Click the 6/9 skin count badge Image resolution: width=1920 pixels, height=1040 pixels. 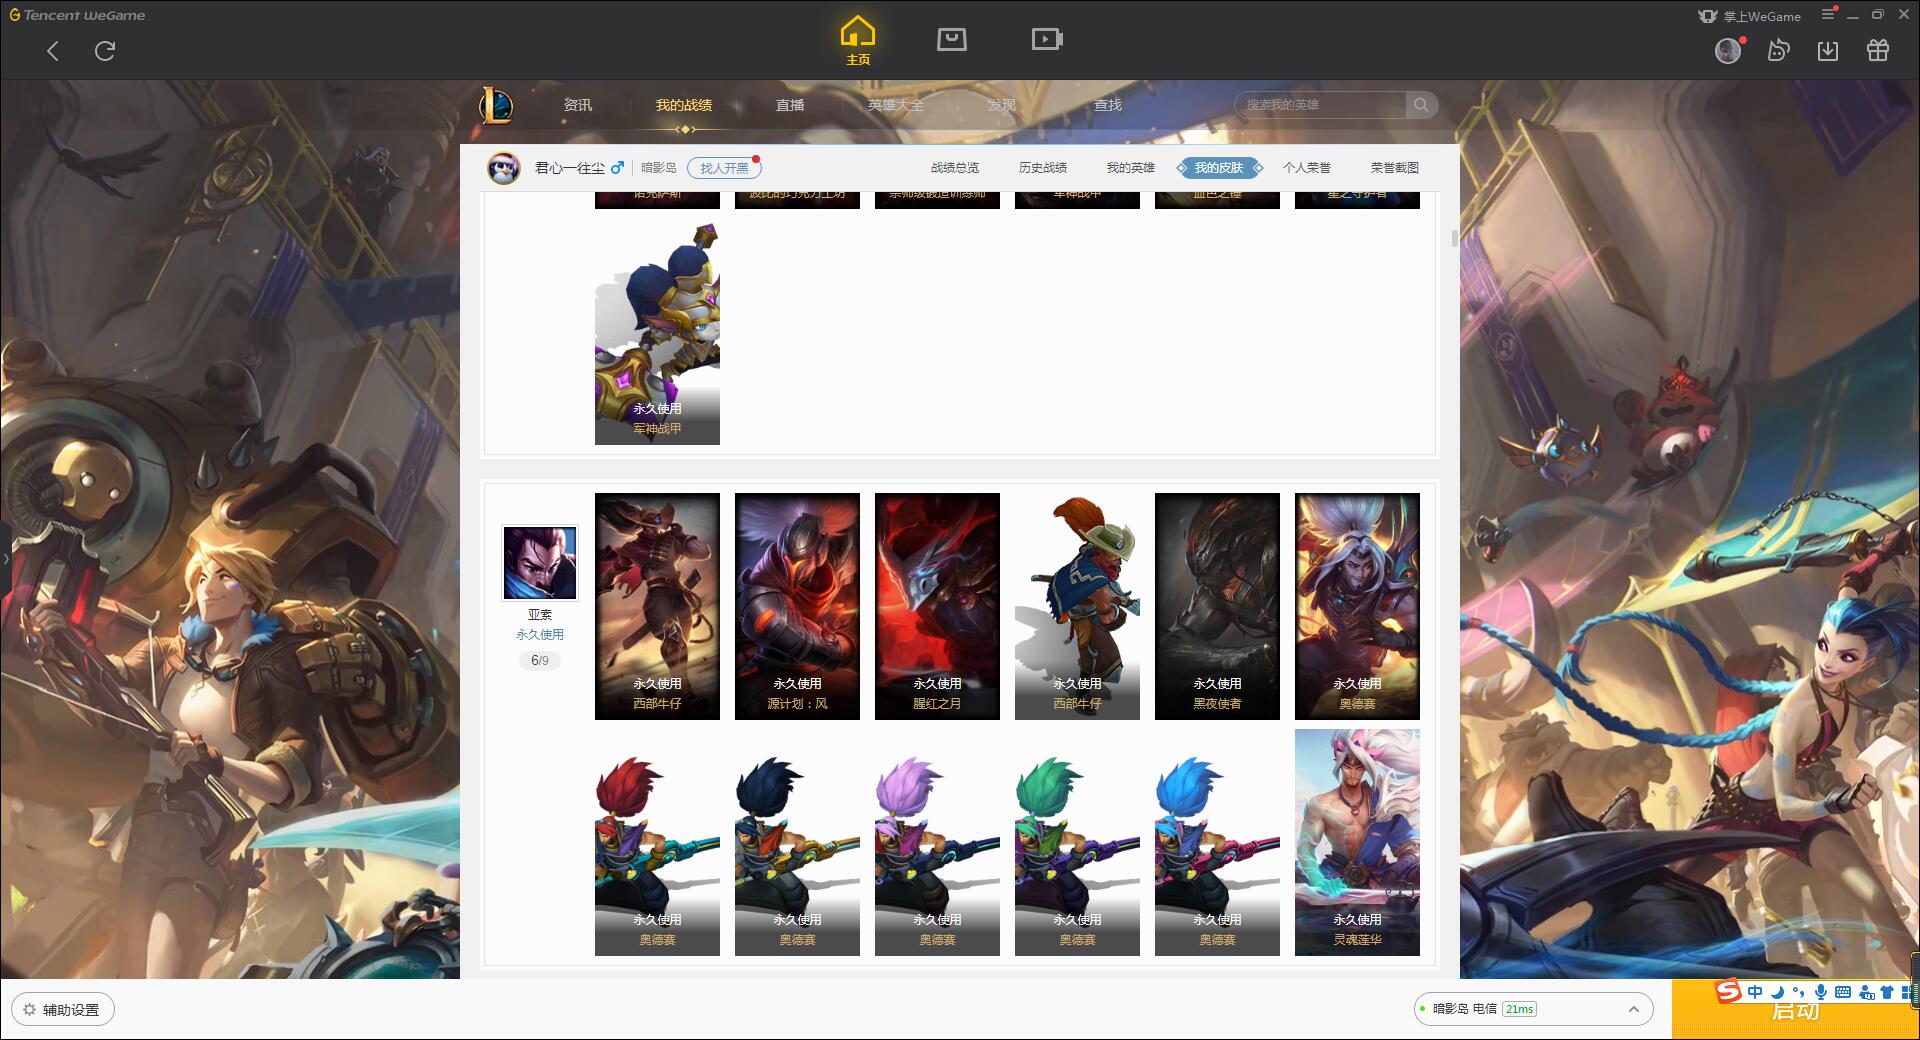click(x=540, y=661)
